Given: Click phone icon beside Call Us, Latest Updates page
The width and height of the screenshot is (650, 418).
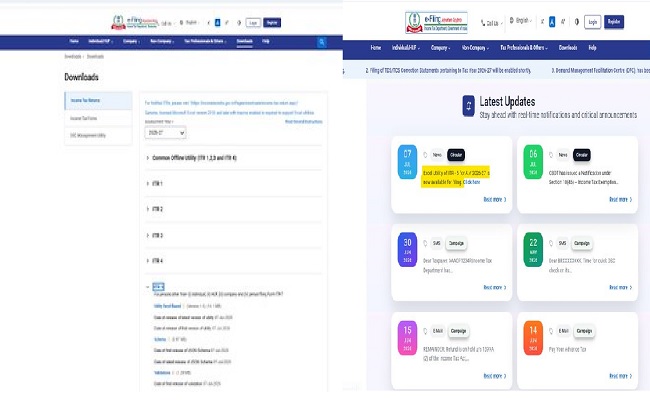Looking at the screenshot, I should click(x=483, y=23).
